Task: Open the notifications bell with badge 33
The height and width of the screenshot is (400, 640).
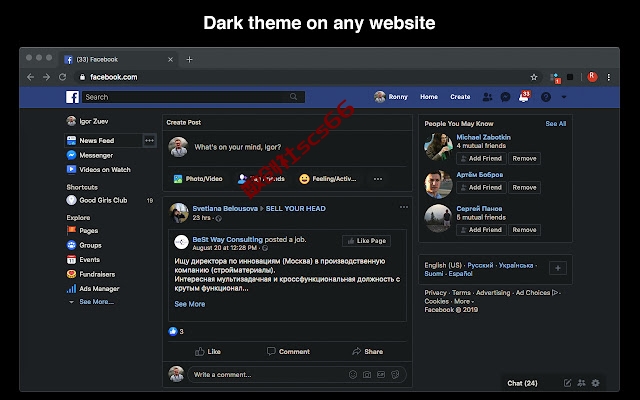Action: click(524, 97)
